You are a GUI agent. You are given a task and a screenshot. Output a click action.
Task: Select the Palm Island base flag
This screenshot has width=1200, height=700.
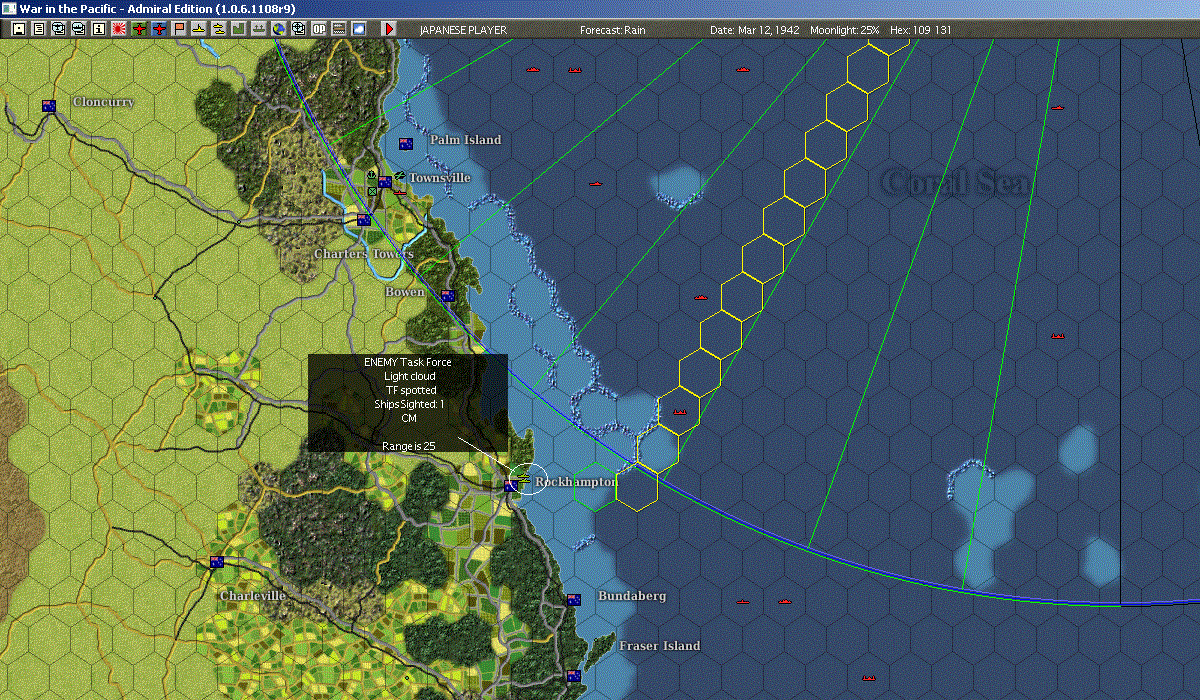click(x=406, y=144)
